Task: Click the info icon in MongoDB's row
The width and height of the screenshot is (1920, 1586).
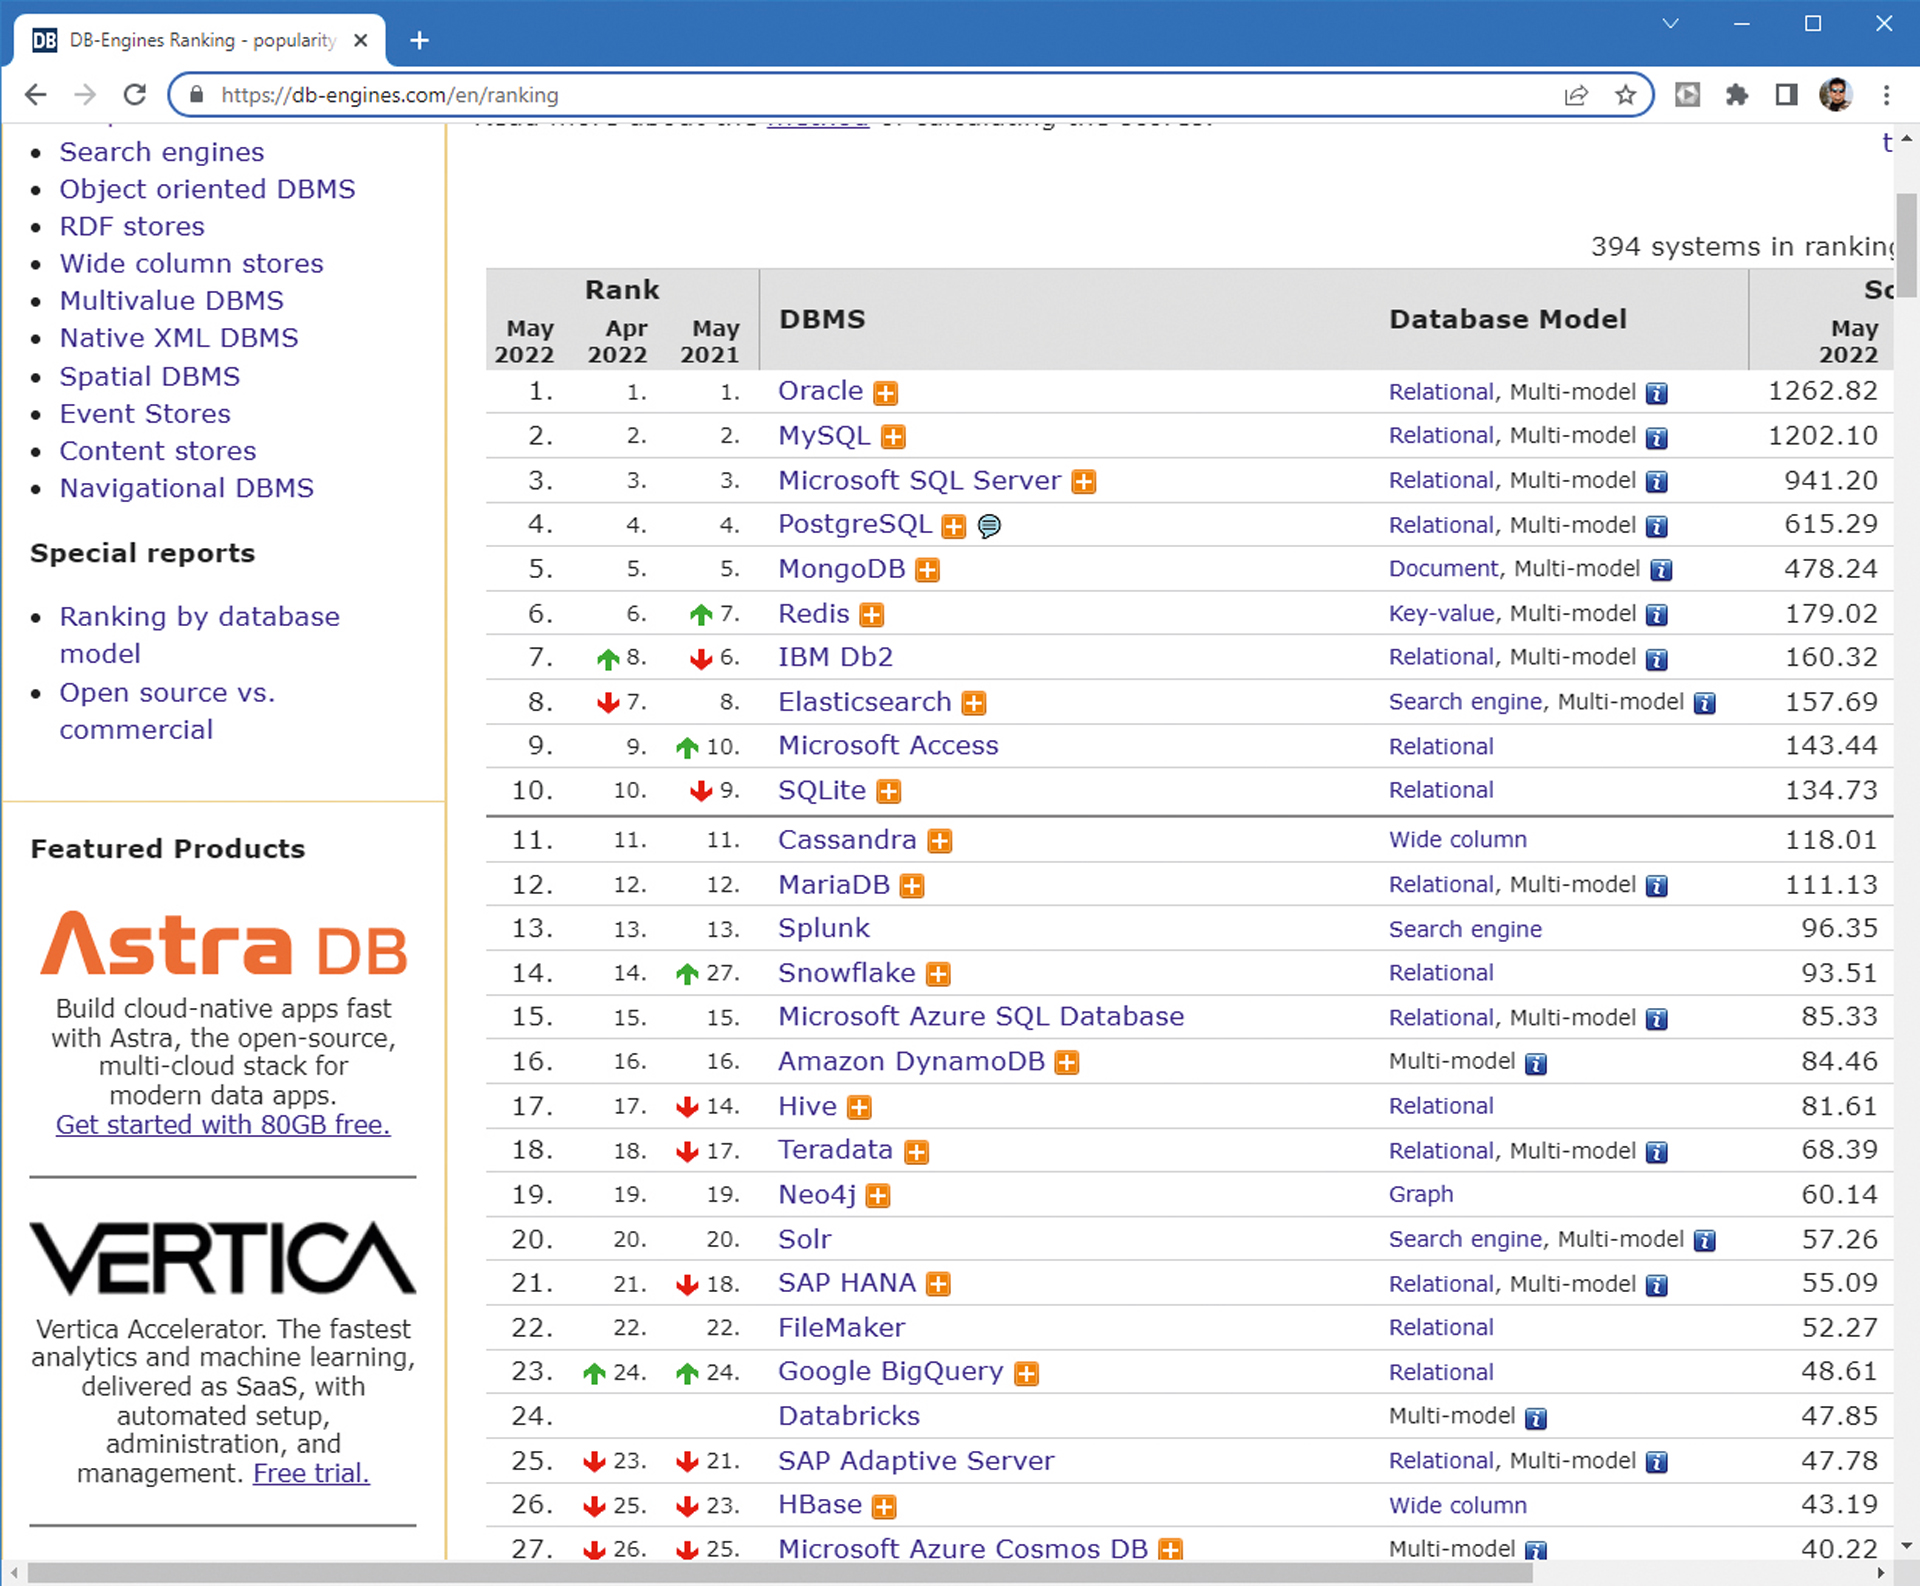Action: pos(1661,570)
